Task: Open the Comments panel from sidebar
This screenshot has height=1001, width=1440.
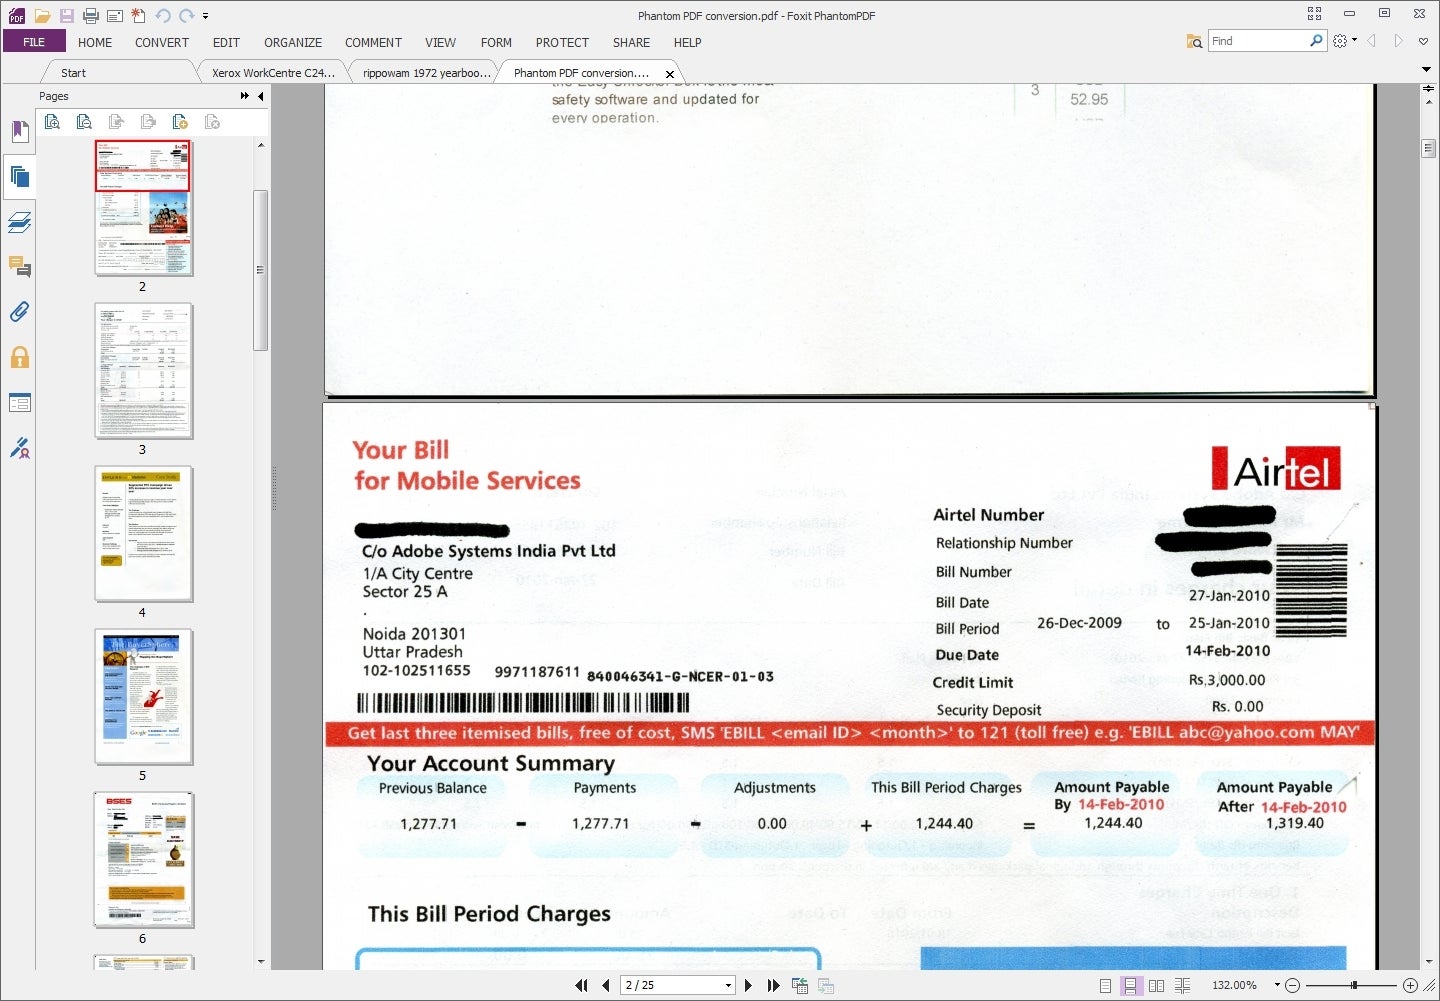Action: tap(19, 267)
